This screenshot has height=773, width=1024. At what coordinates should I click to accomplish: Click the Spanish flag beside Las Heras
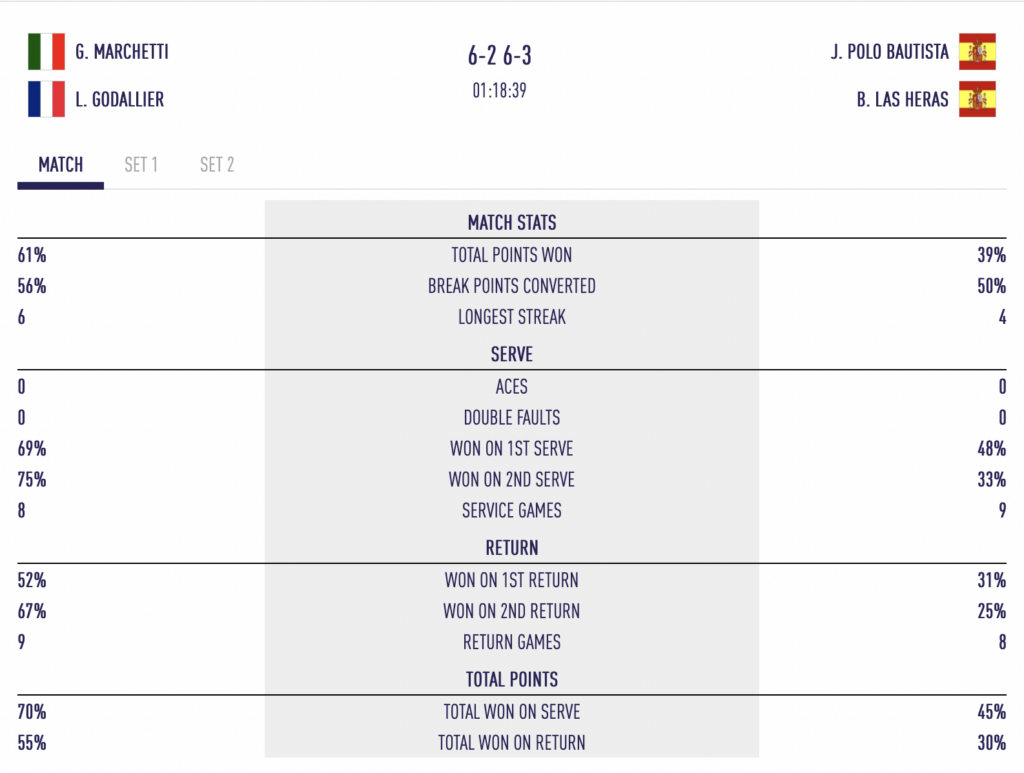(x=978, y=100)
